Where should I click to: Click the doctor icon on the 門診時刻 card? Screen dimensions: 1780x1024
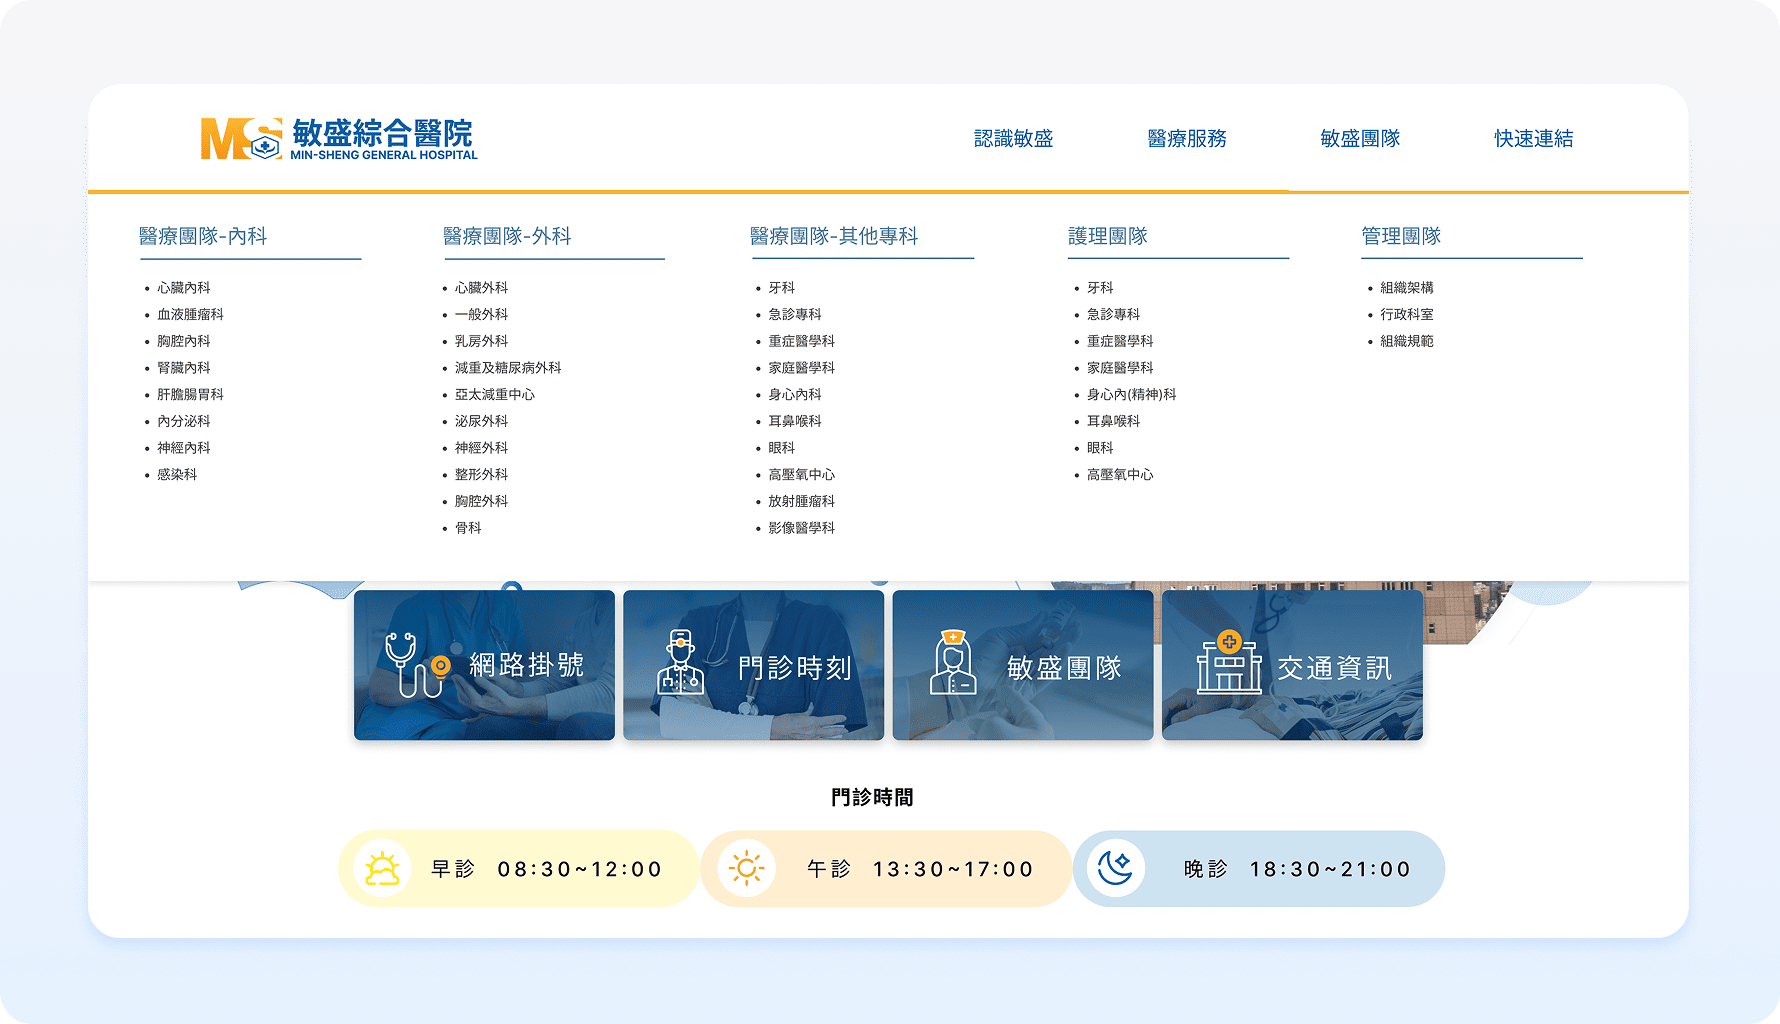click(x=681, y=662)
